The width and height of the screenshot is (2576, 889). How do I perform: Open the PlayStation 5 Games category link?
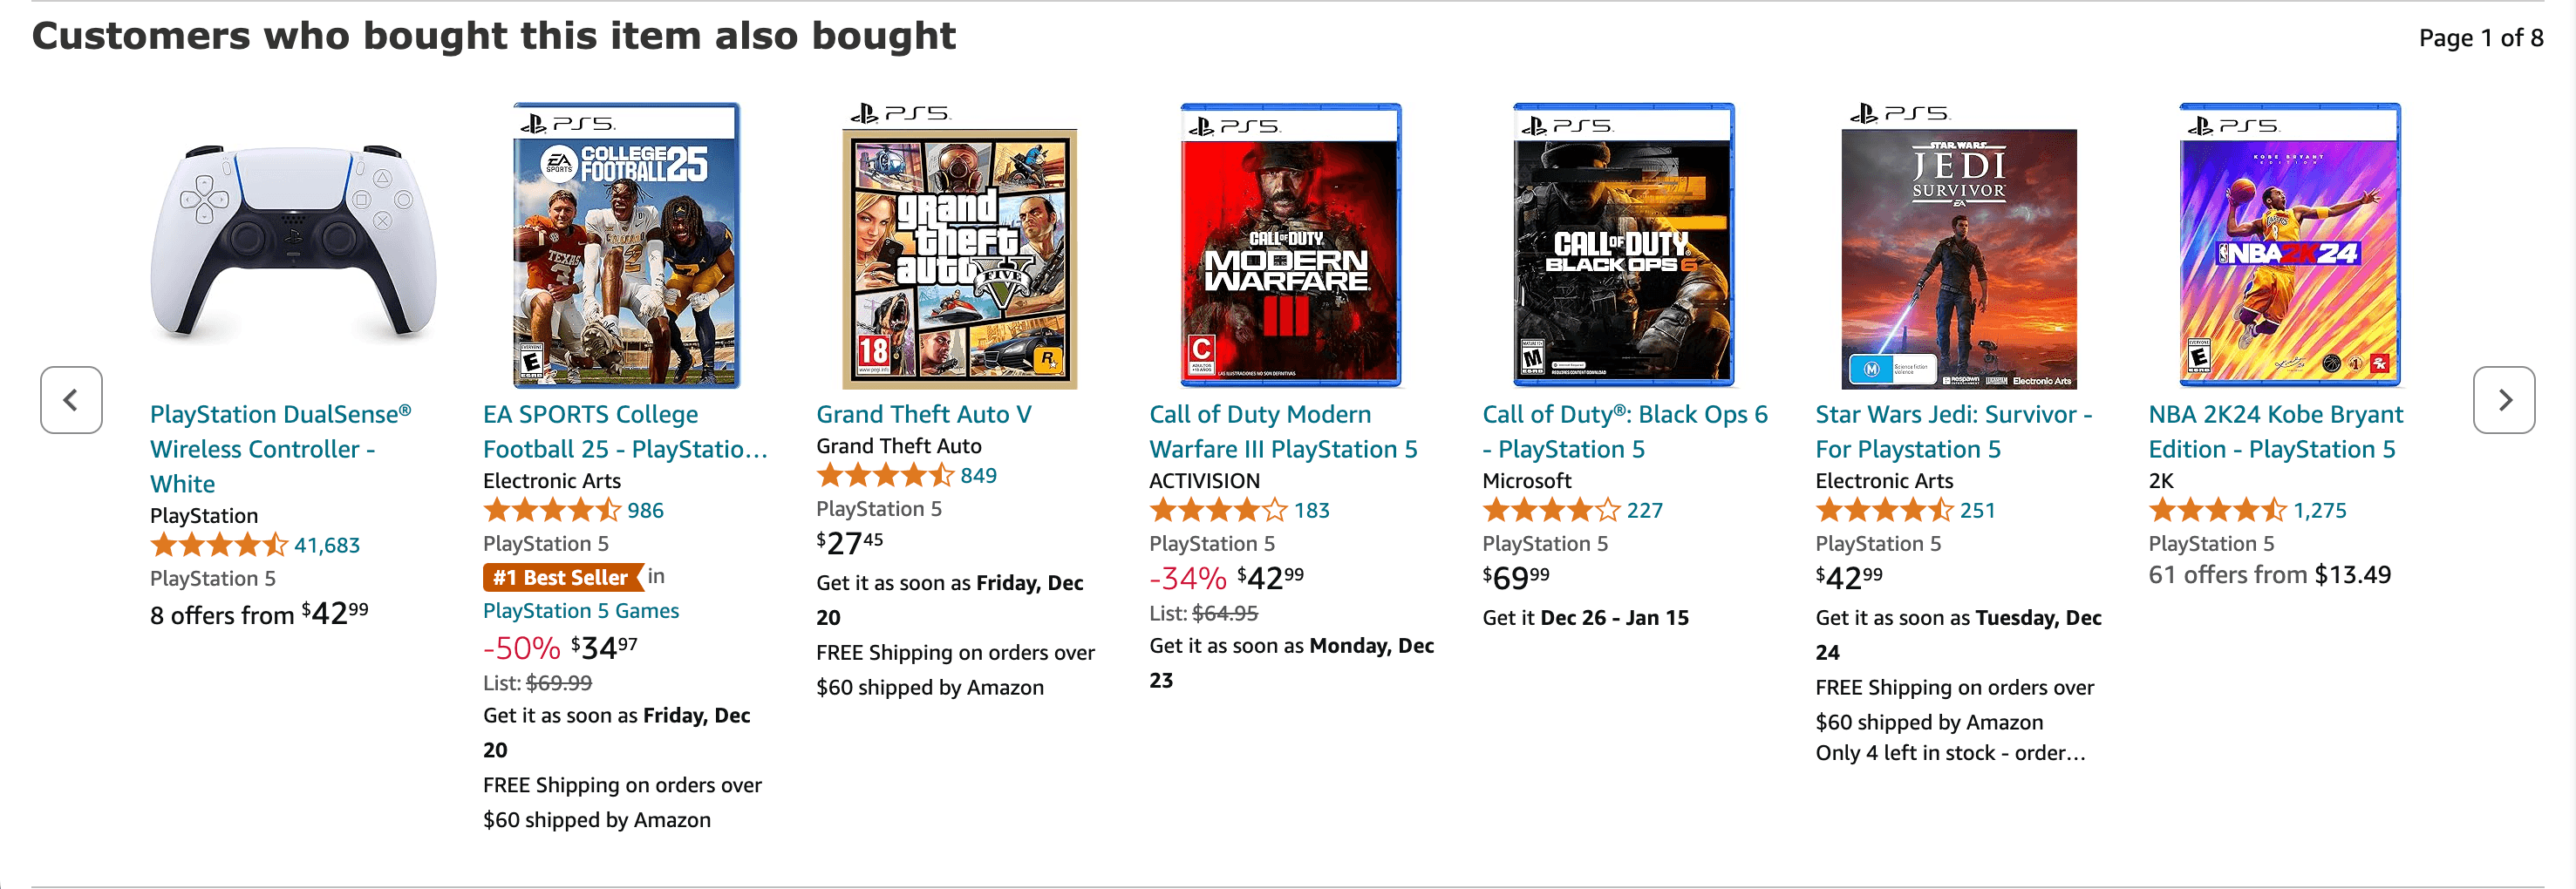click(581, 610)
